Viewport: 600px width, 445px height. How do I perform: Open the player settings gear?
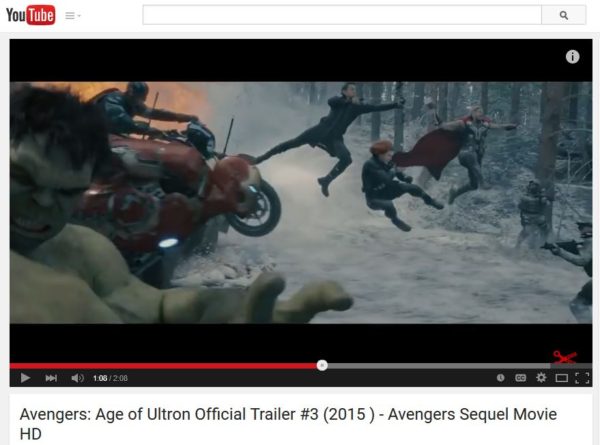(x=541, y=378)
